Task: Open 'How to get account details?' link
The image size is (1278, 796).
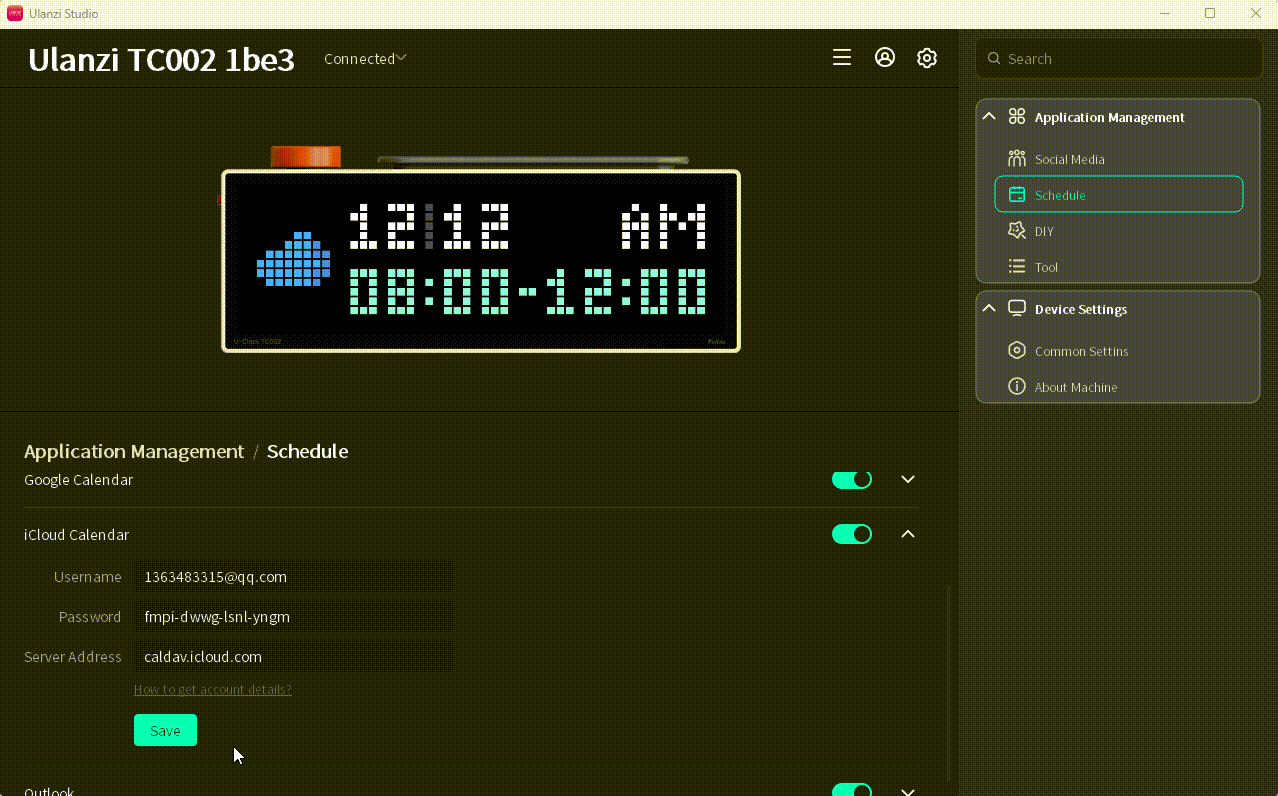Action: (213, 690)
